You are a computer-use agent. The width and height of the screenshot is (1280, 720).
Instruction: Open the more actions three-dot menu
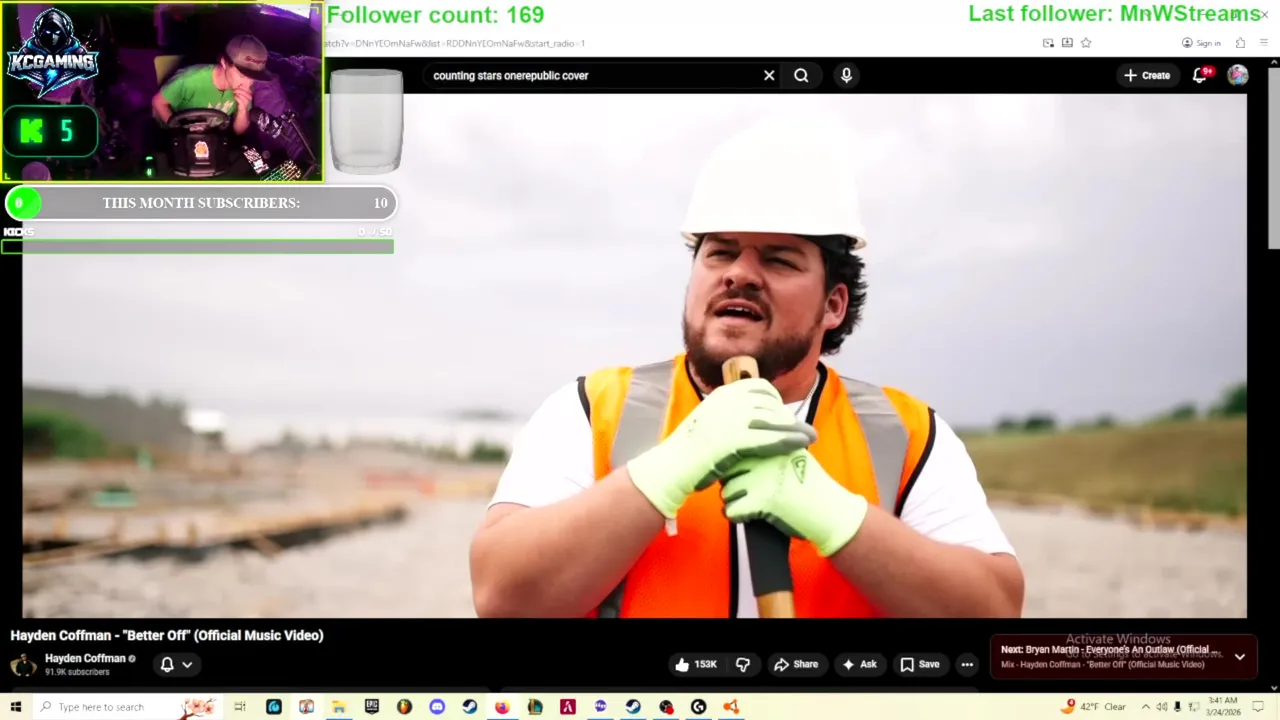[x=967, y=664]
